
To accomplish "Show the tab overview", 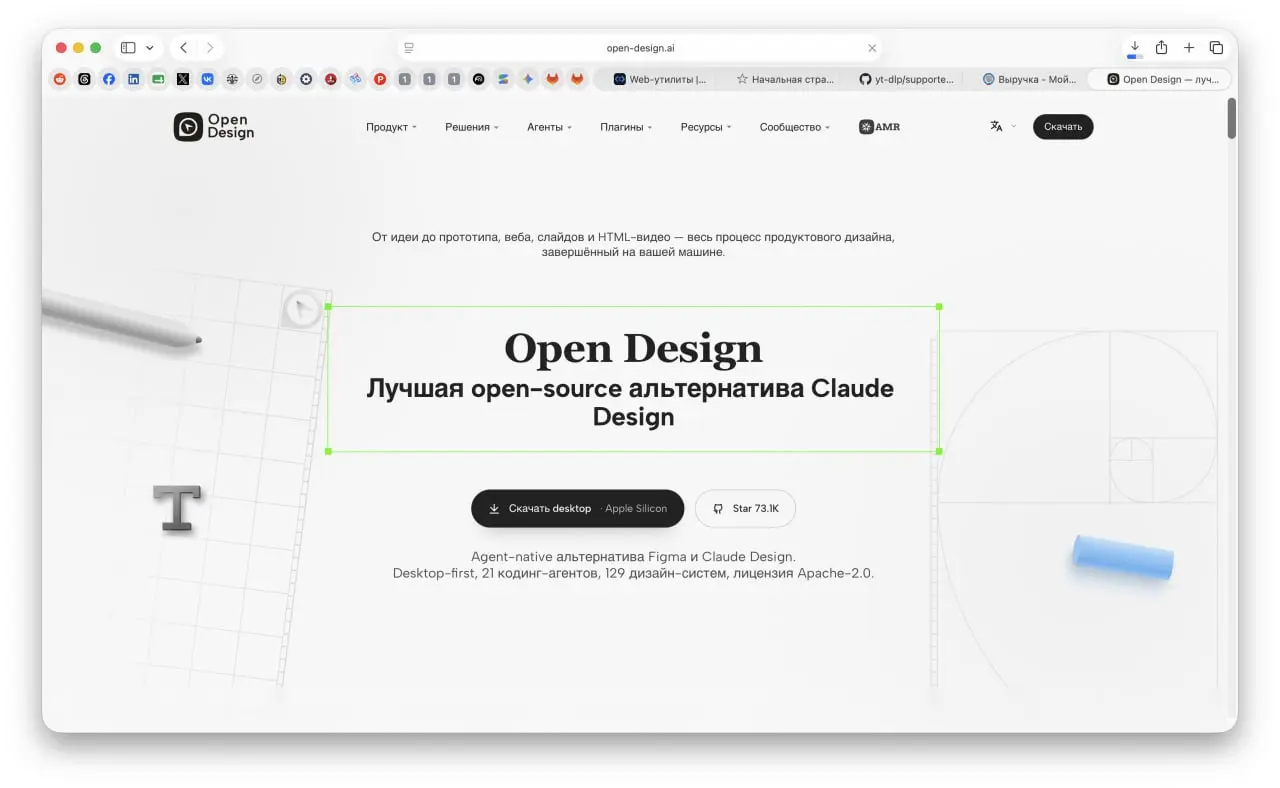I will tap(1216, 48).
